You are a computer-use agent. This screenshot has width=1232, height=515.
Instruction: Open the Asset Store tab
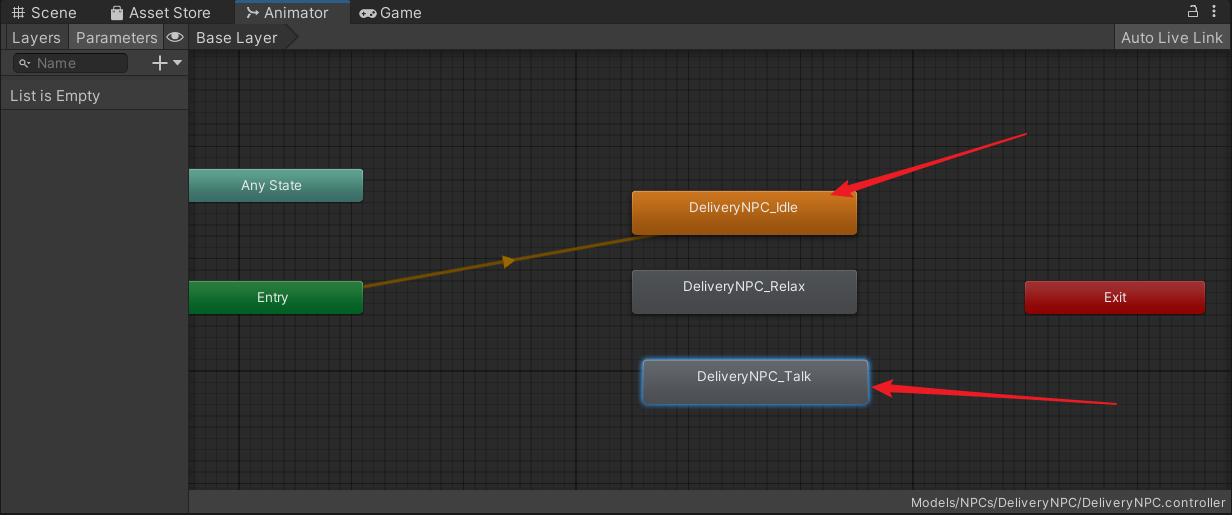pos(160,13)
